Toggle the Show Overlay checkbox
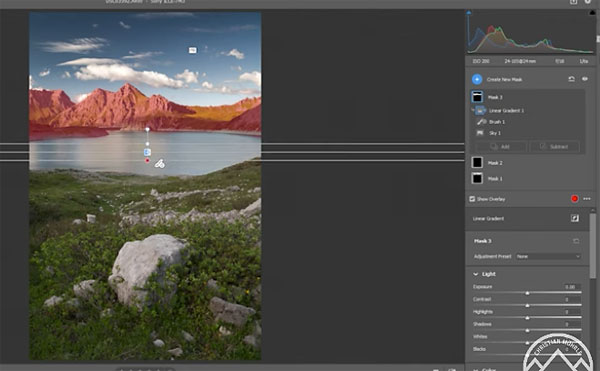The image size is (600, 371). (x=472, y=199)
